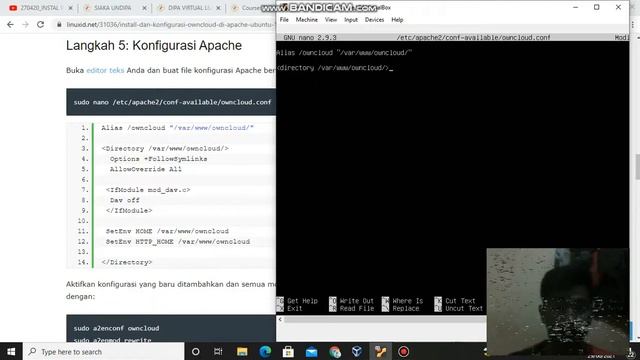Click nano 'Cut Text' shortcut
Image resolution: width=640 pixels, height=360 pixels.
point(456,301)
